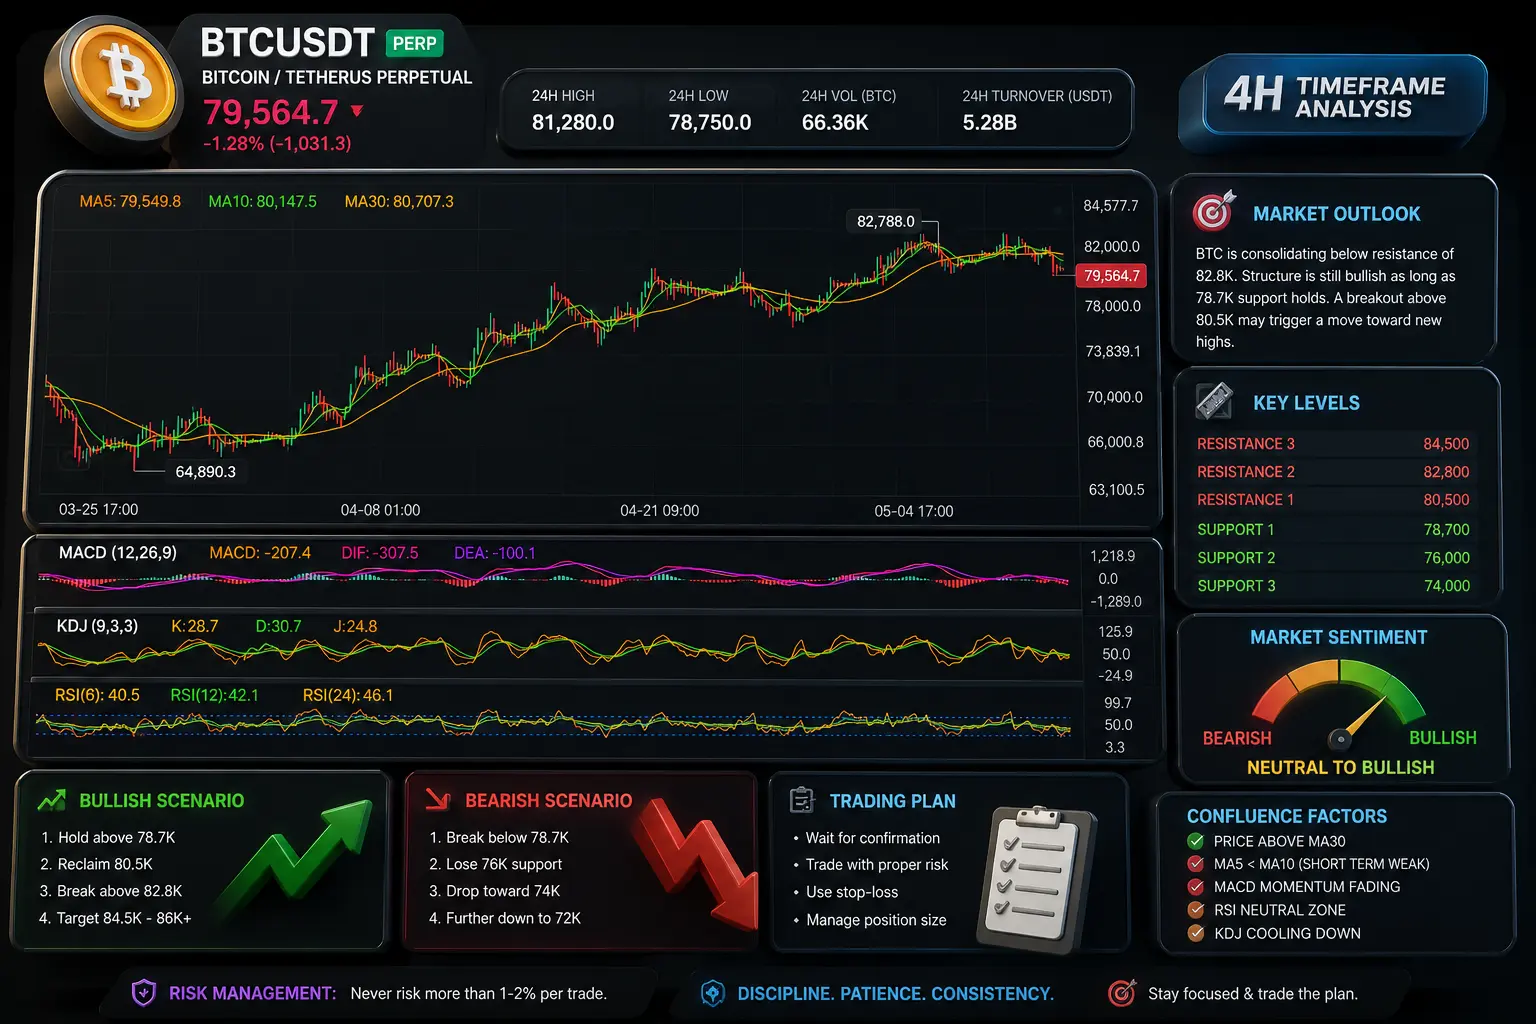Click the NEUTRAL TO BULLISH sentiment label

click(1340, 767)
